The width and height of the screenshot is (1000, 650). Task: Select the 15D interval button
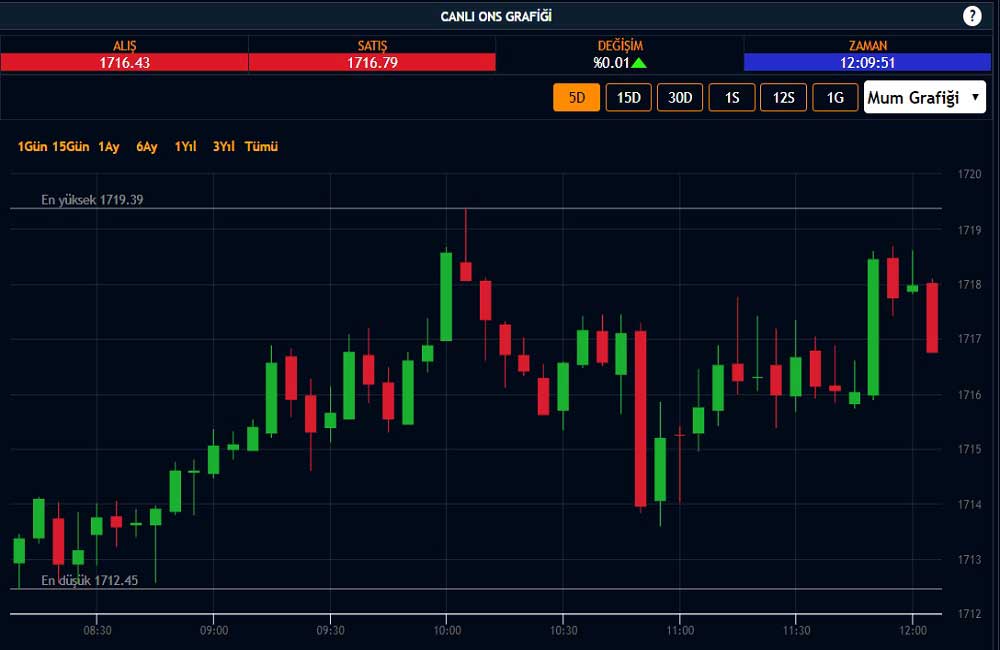[628, 98]
